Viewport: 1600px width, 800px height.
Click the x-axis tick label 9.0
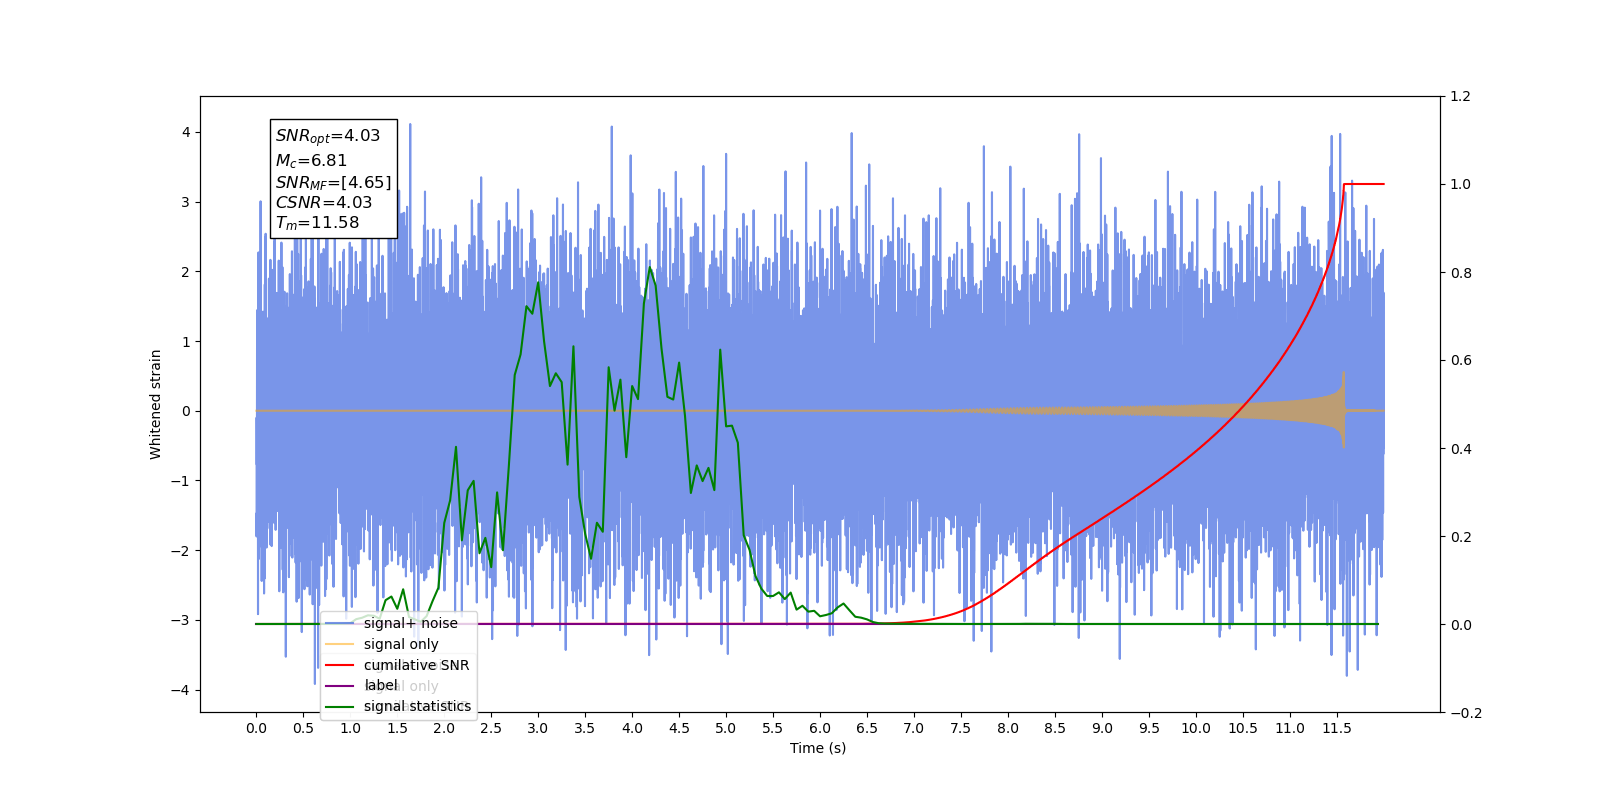pyautogui.click(x=1102, y=728)
